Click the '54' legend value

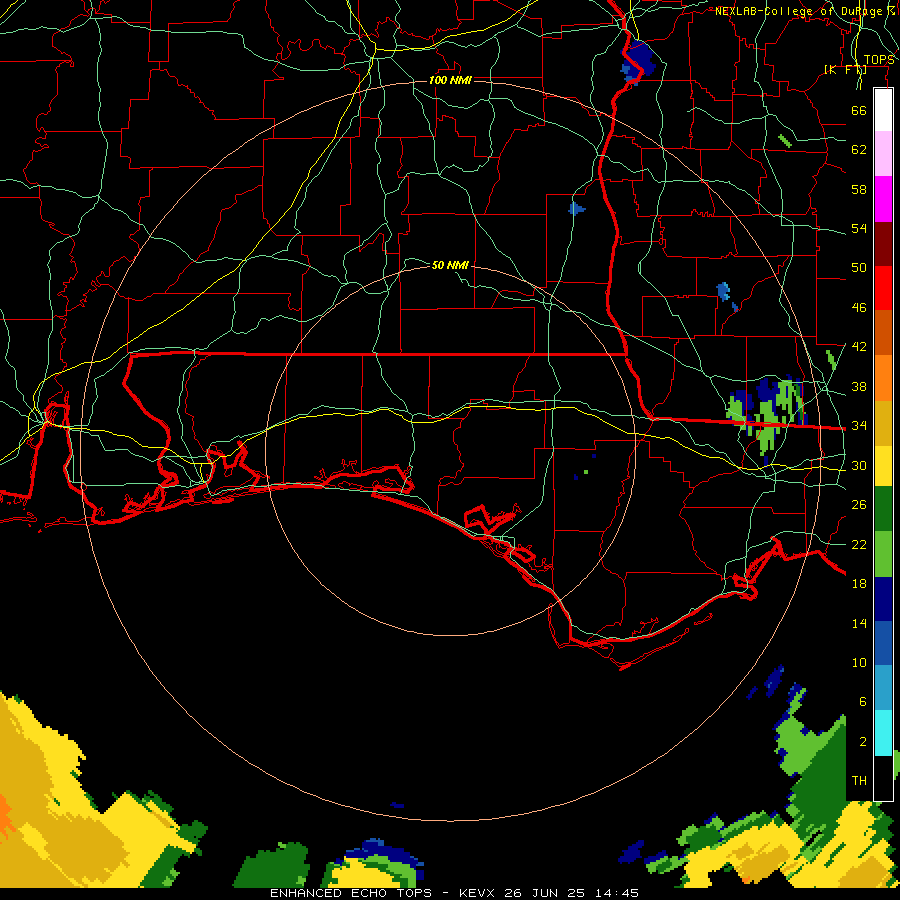point(859,228)
